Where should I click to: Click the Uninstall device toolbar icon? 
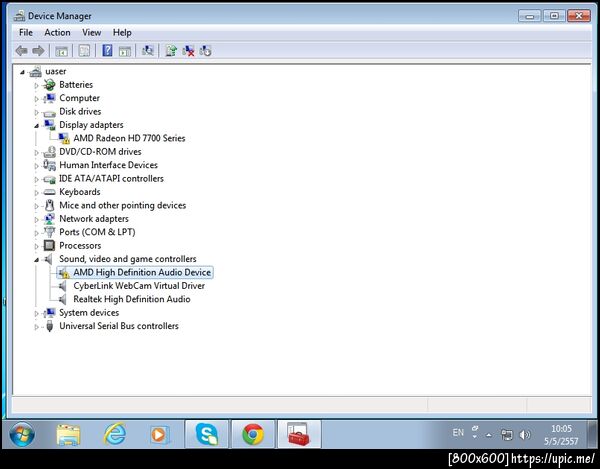(x=188, y=50)
